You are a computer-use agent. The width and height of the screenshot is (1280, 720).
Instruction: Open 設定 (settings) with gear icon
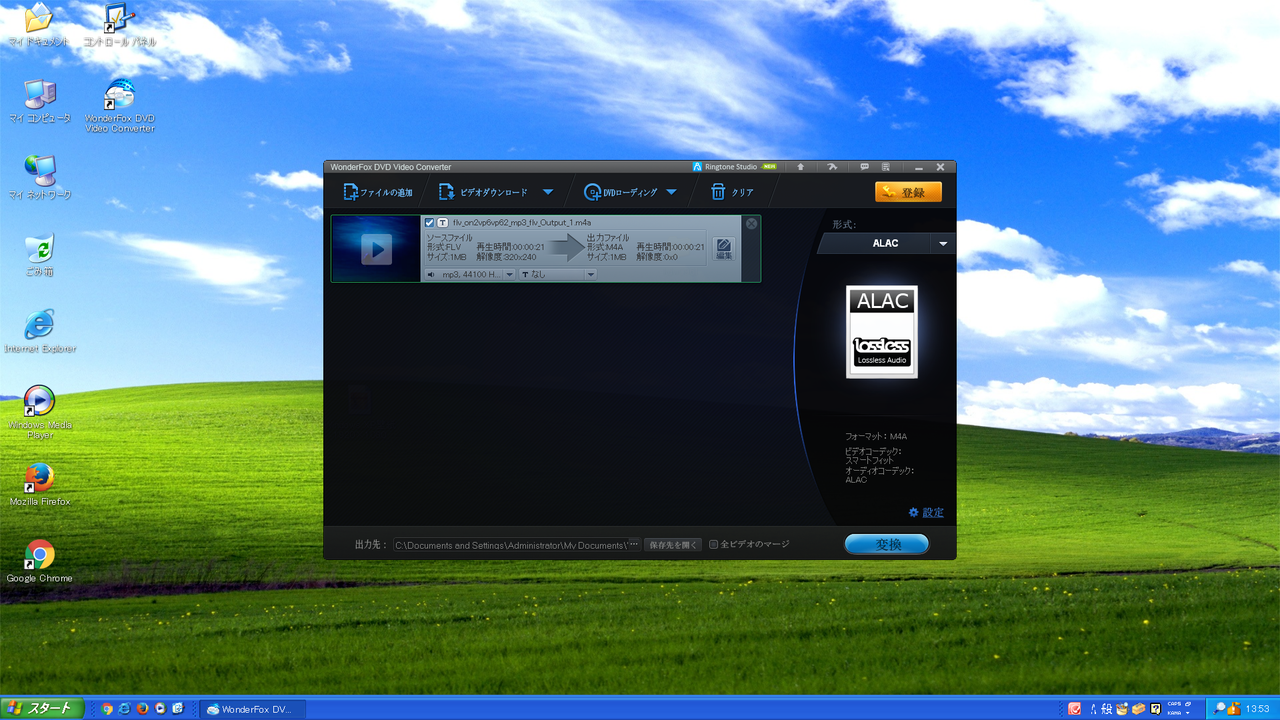926,513
